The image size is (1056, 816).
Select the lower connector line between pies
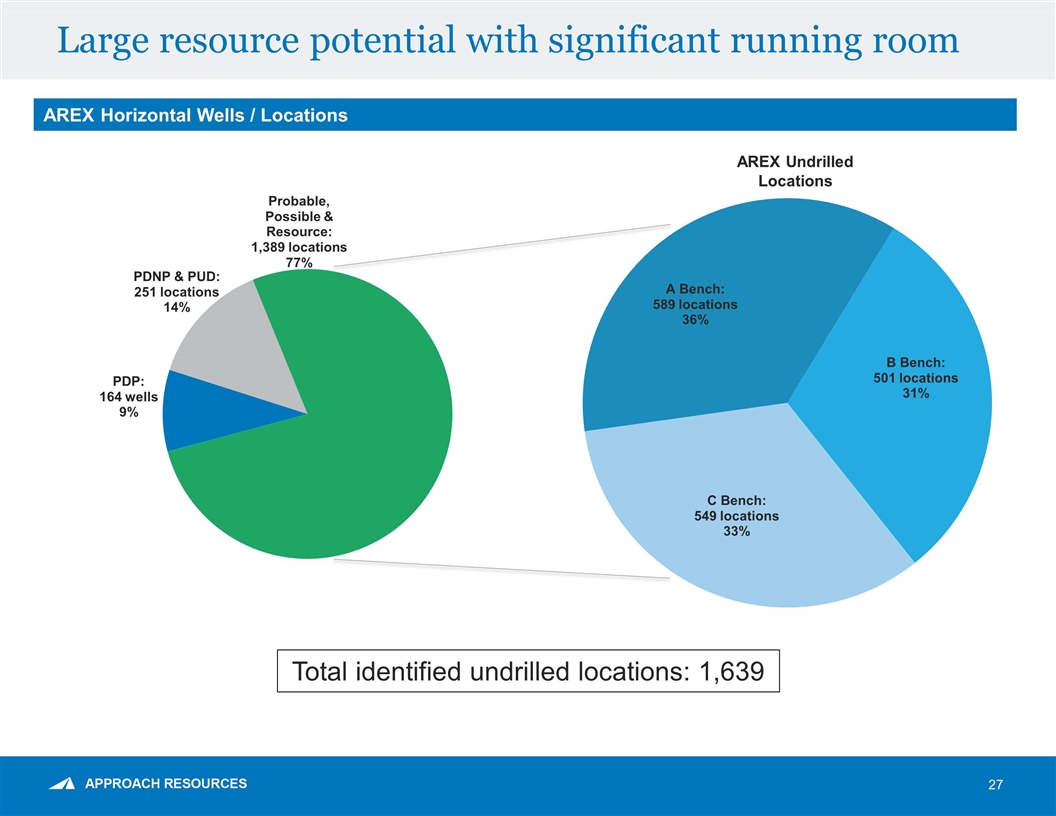[500, 570]
